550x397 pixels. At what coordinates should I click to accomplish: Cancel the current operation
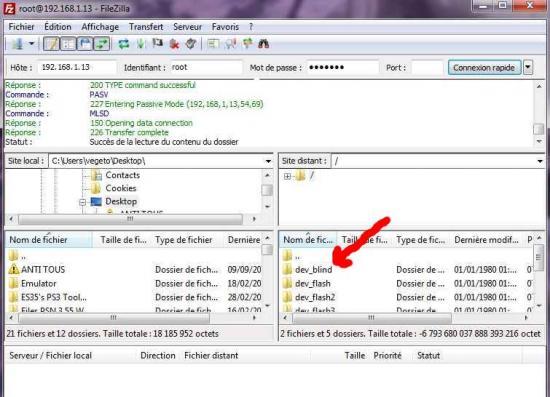click(157, 43)
